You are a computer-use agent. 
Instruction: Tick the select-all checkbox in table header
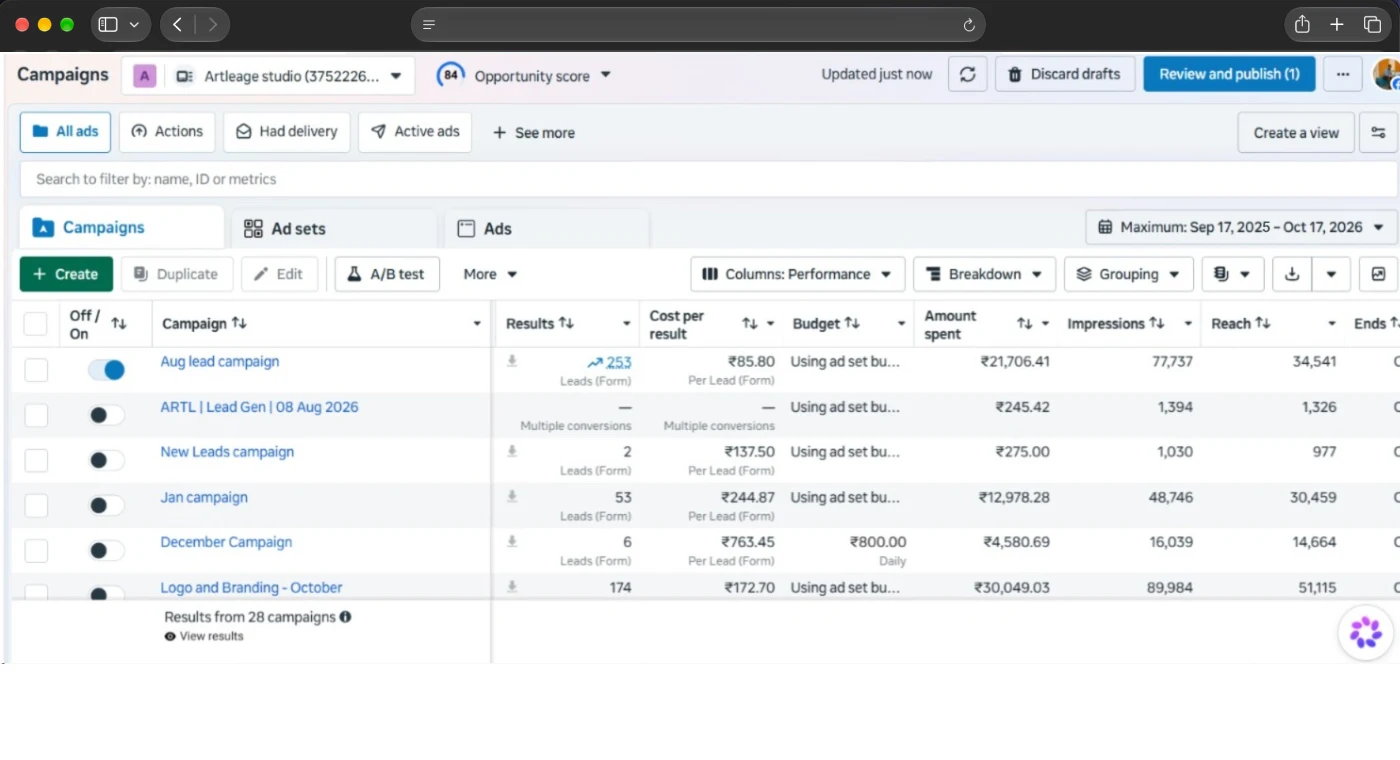(35, 324)
